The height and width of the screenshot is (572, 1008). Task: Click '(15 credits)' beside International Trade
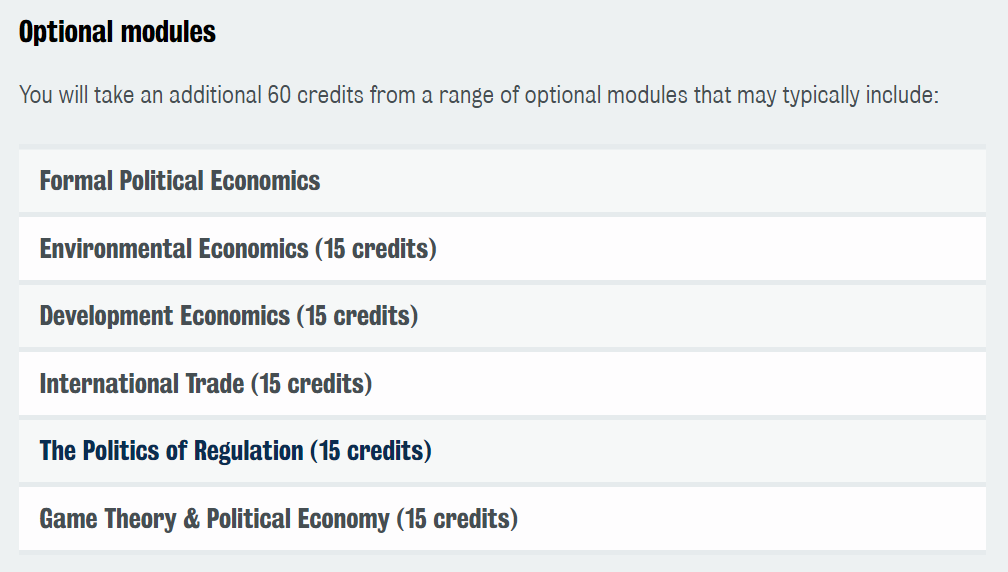click(311, 384)
